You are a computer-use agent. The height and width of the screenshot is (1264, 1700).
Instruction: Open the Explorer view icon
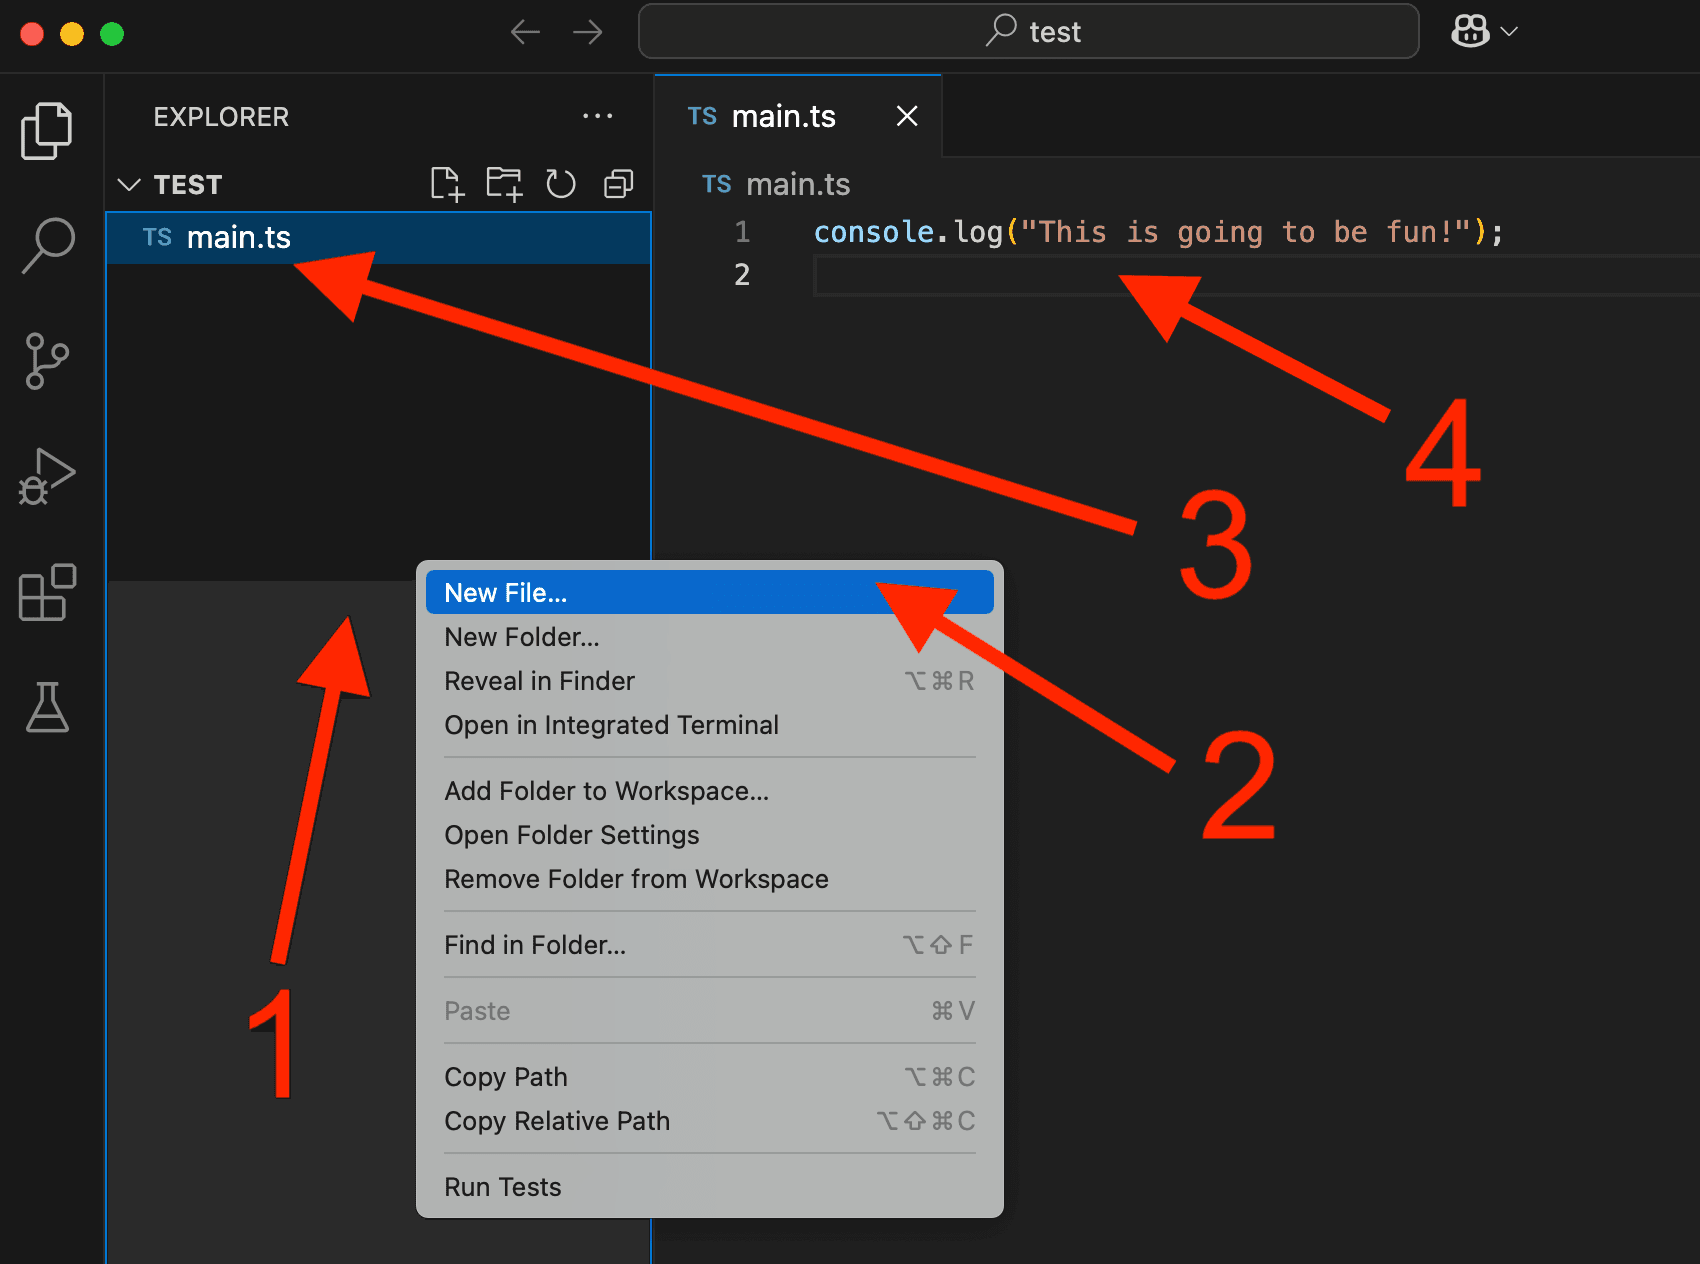coord(46,130)
